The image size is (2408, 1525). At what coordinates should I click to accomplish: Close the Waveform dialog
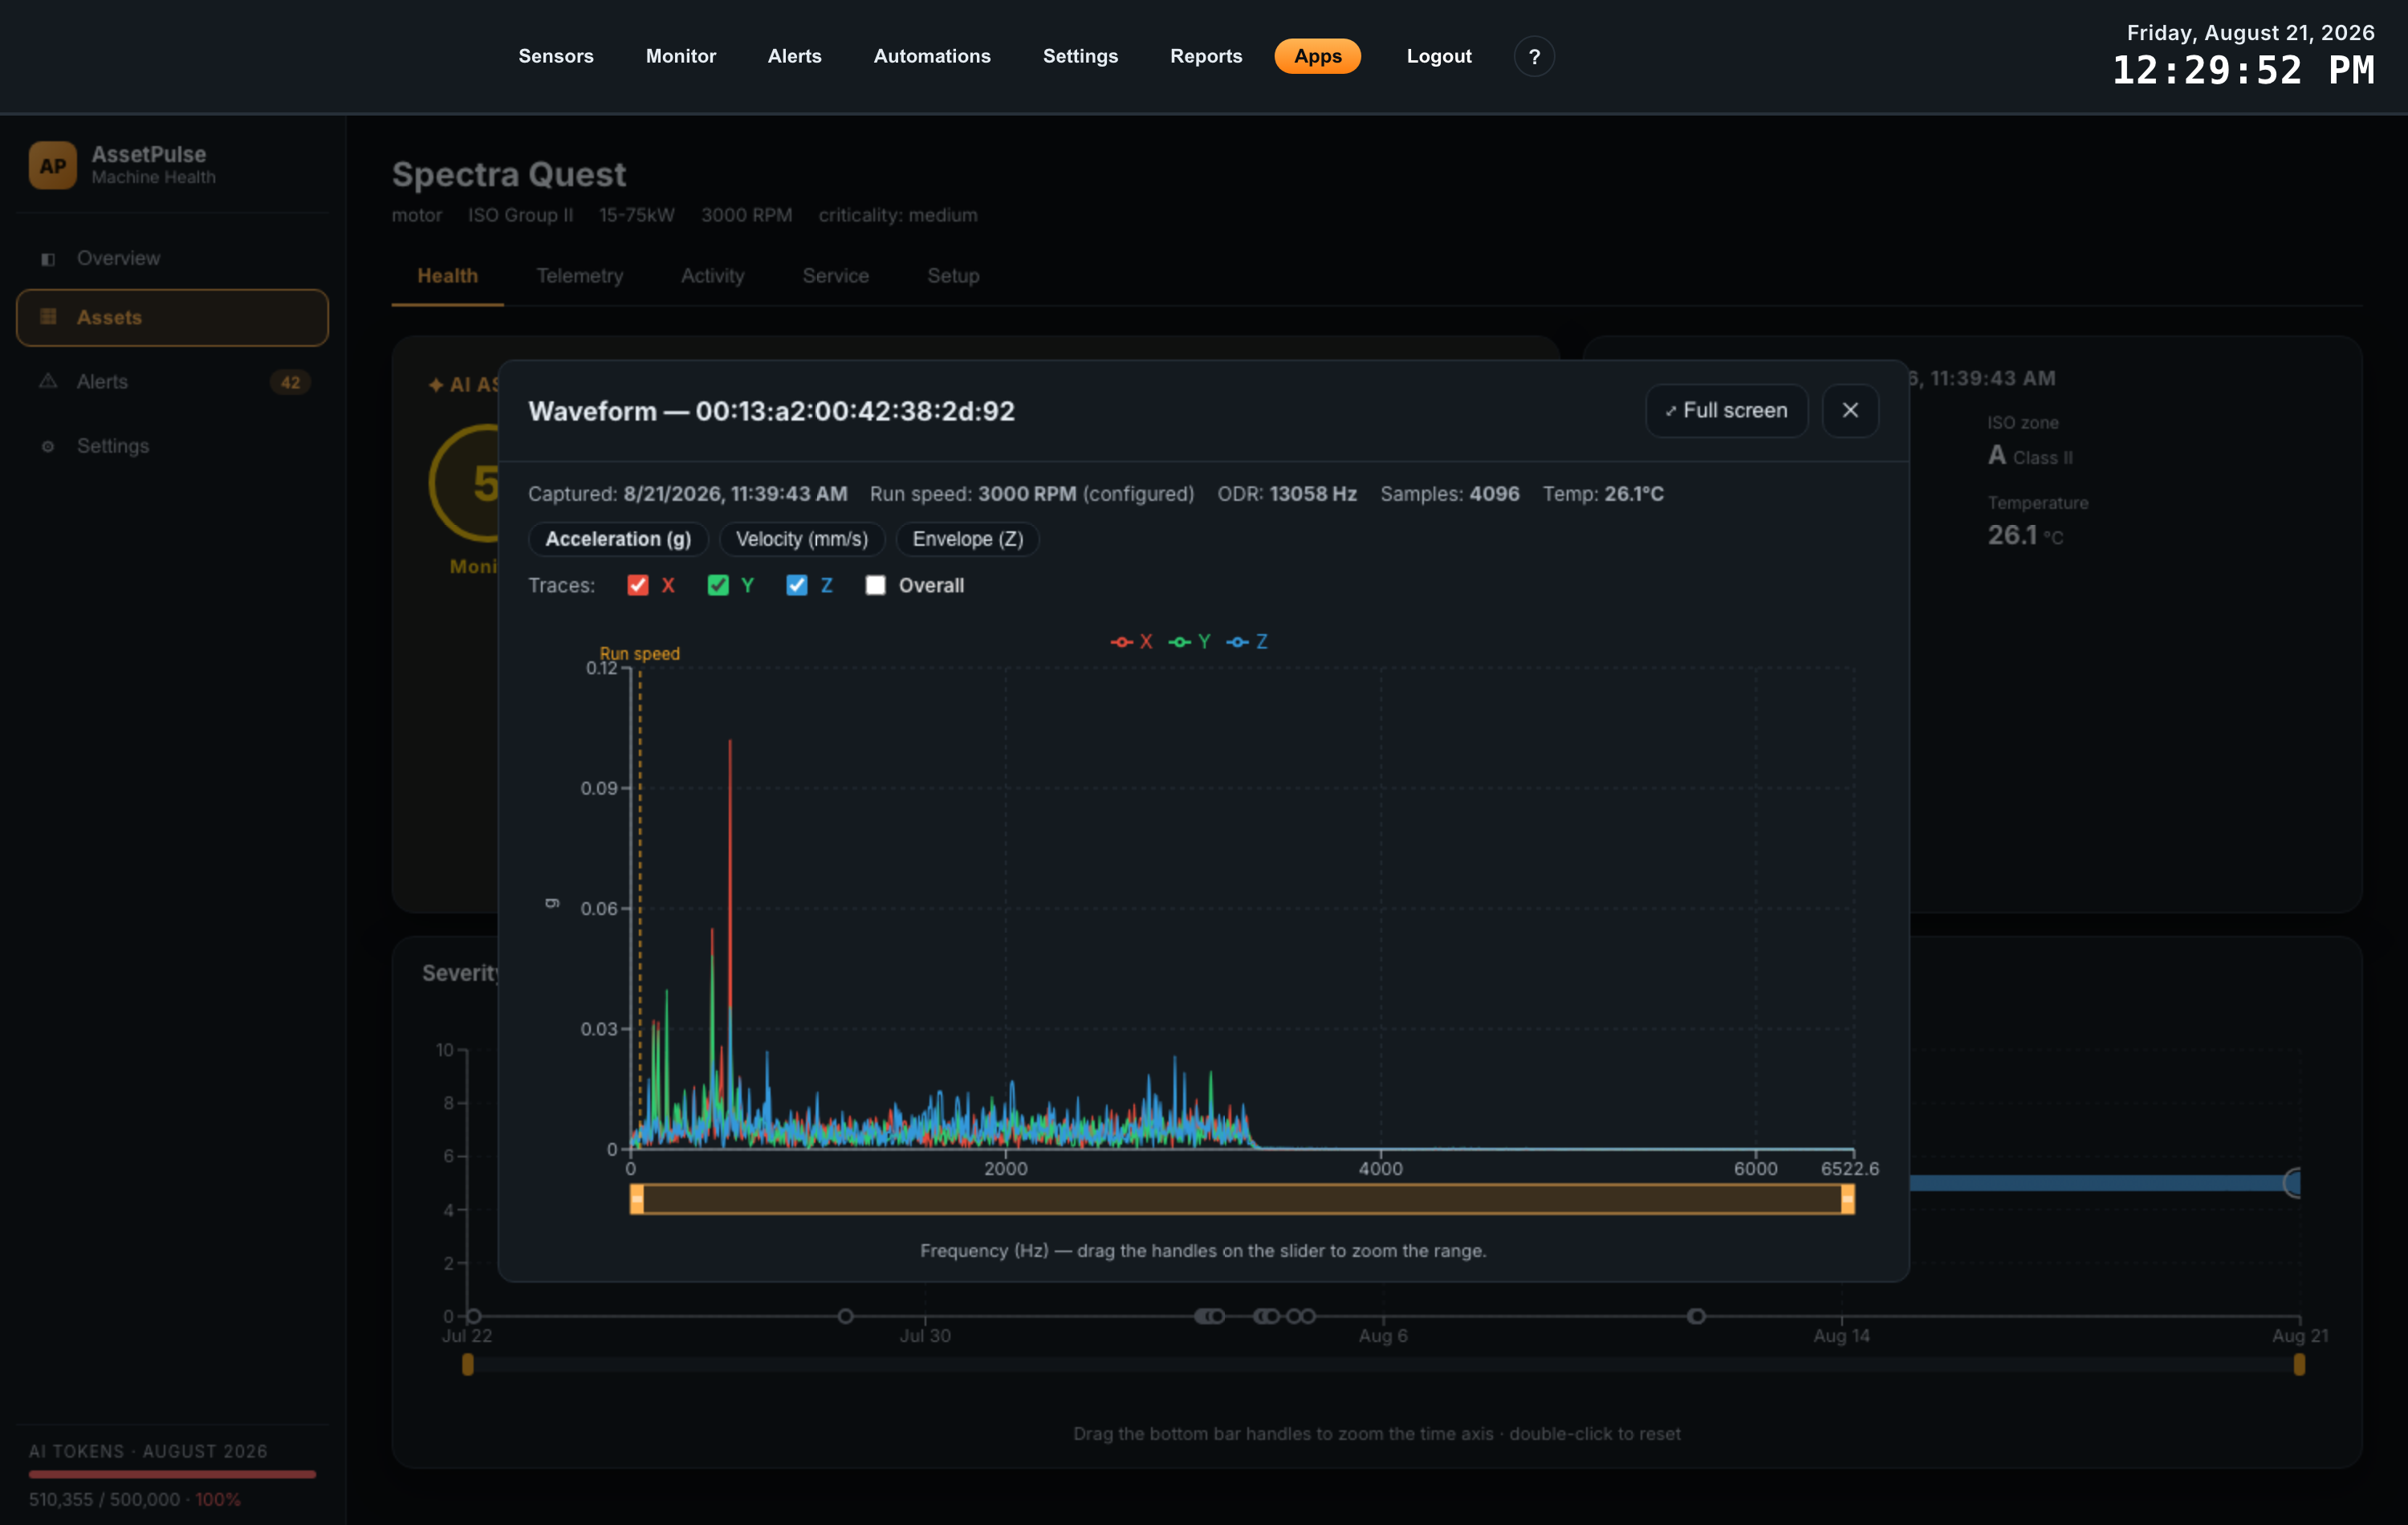(x=1849, y=411)
